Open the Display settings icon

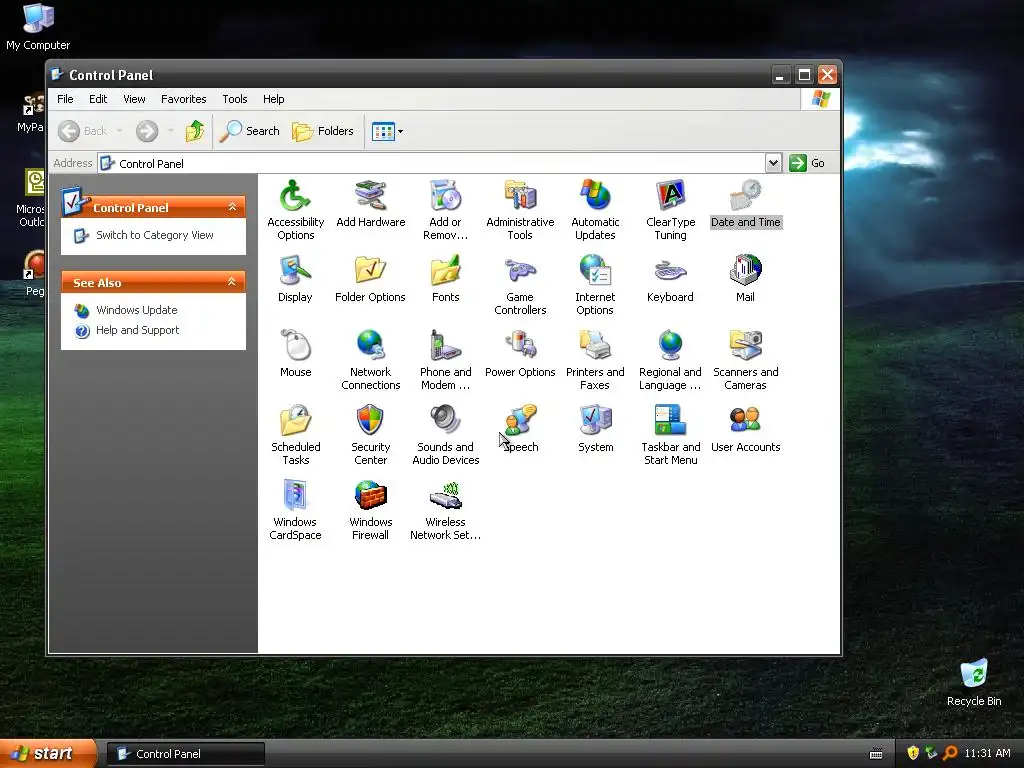coord(295,271)
